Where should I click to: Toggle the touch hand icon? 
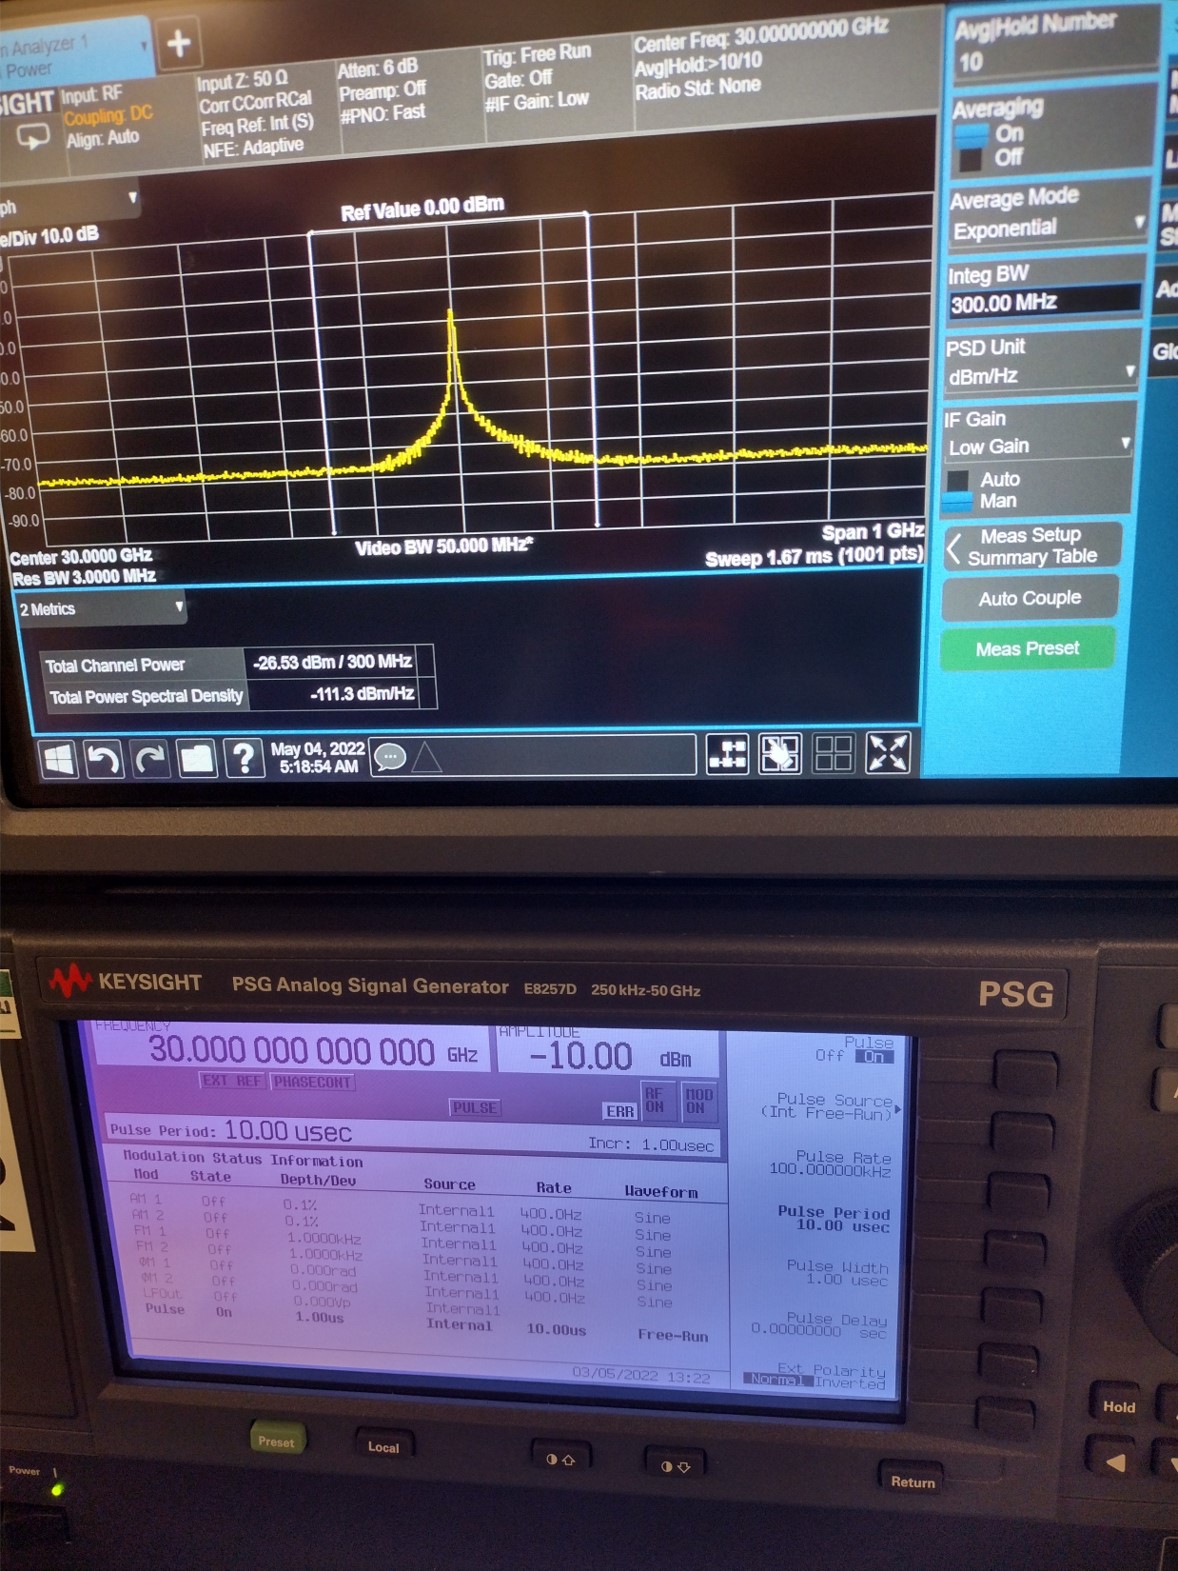click(x=780, y=753)
